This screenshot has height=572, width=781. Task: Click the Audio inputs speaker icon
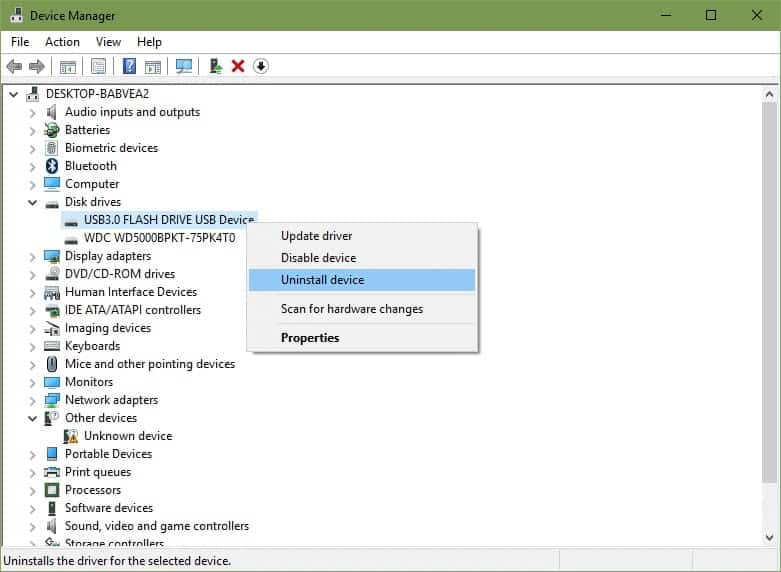tap(51, 112)
